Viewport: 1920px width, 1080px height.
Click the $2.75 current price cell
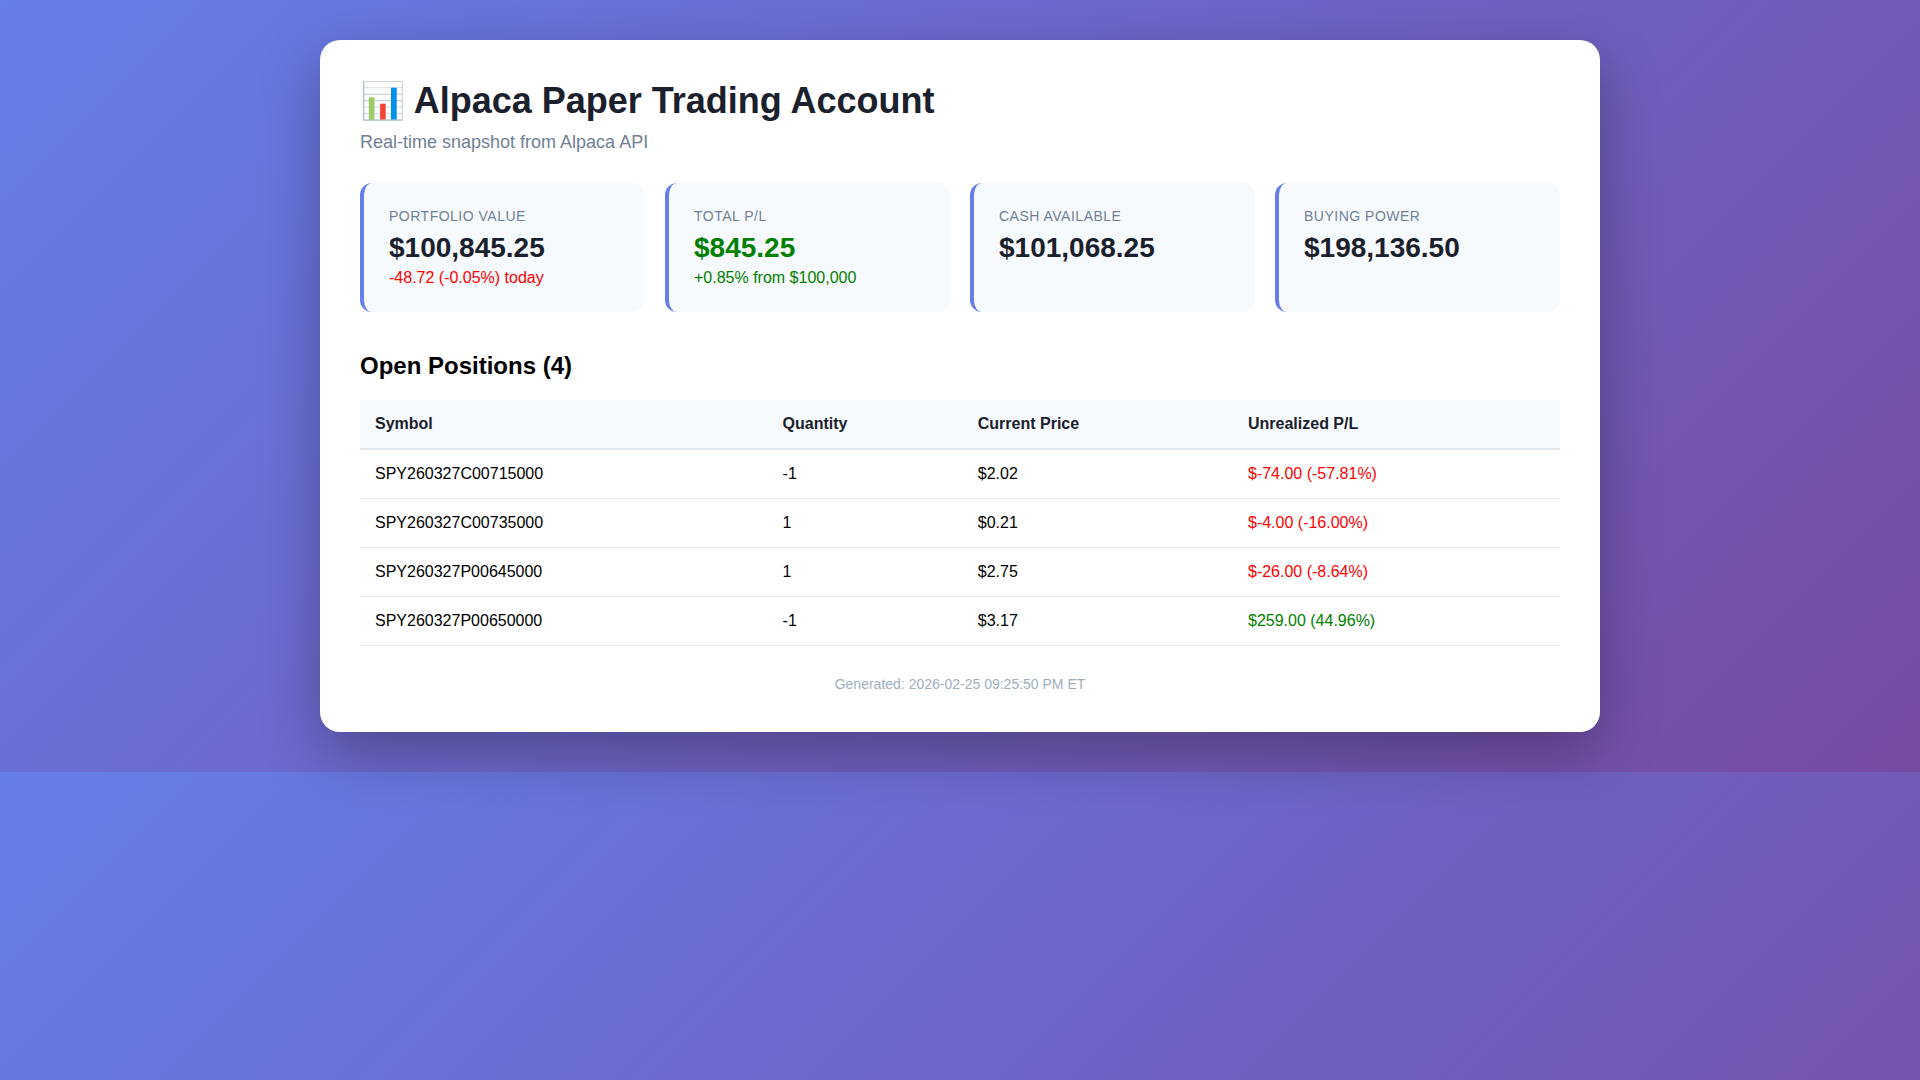point(997,572)
